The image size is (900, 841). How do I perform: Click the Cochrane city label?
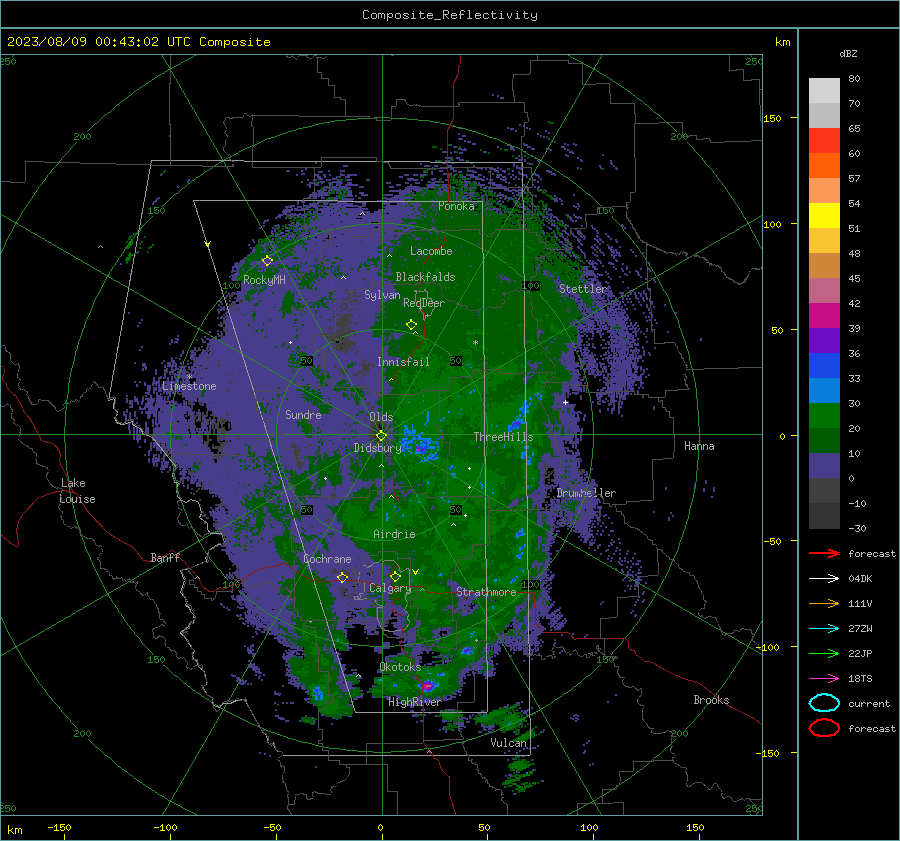[327, 559]
